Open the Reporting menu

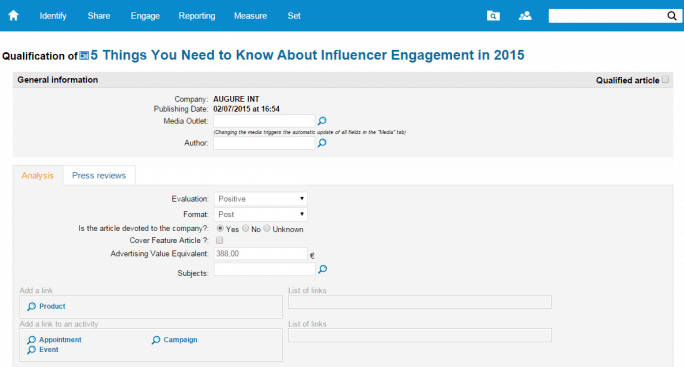click(197, 16)
